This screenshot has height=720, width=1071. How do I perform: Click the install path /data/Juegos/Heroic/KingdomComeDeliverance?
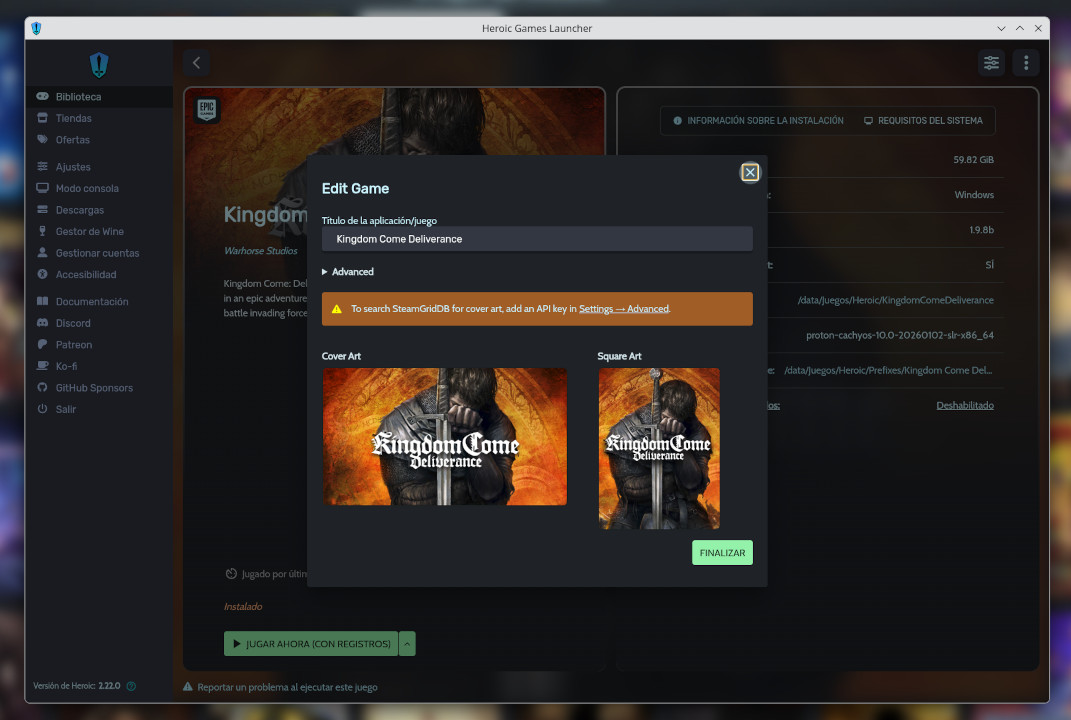click(895, 300)
